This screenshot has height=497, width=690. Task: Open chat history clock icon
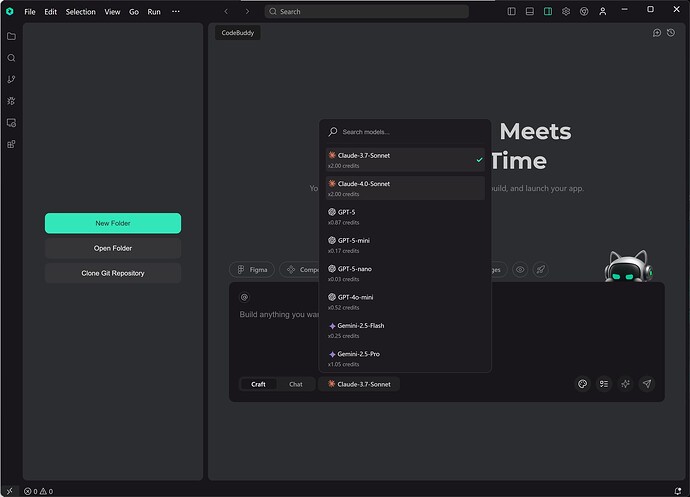coord(671,33)
